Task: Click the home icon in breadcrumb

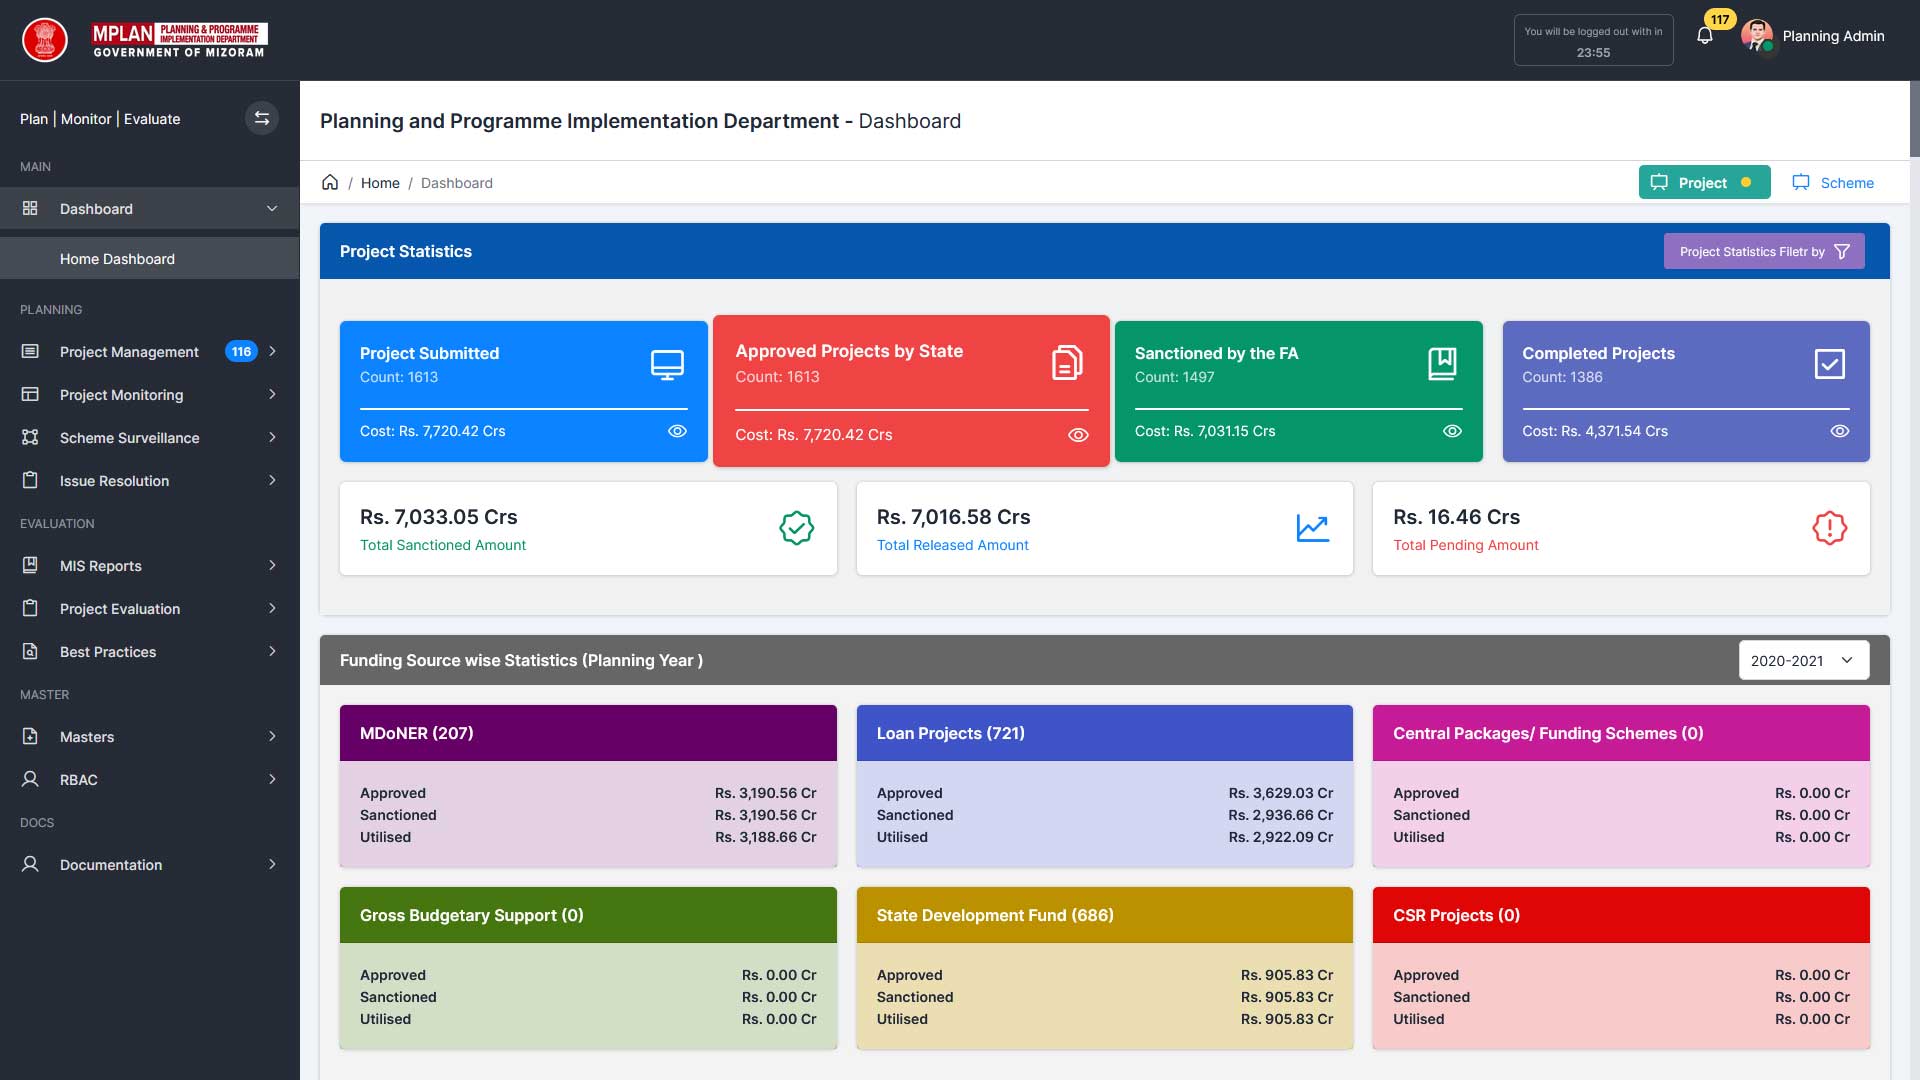Action: [x=330, y=182]
